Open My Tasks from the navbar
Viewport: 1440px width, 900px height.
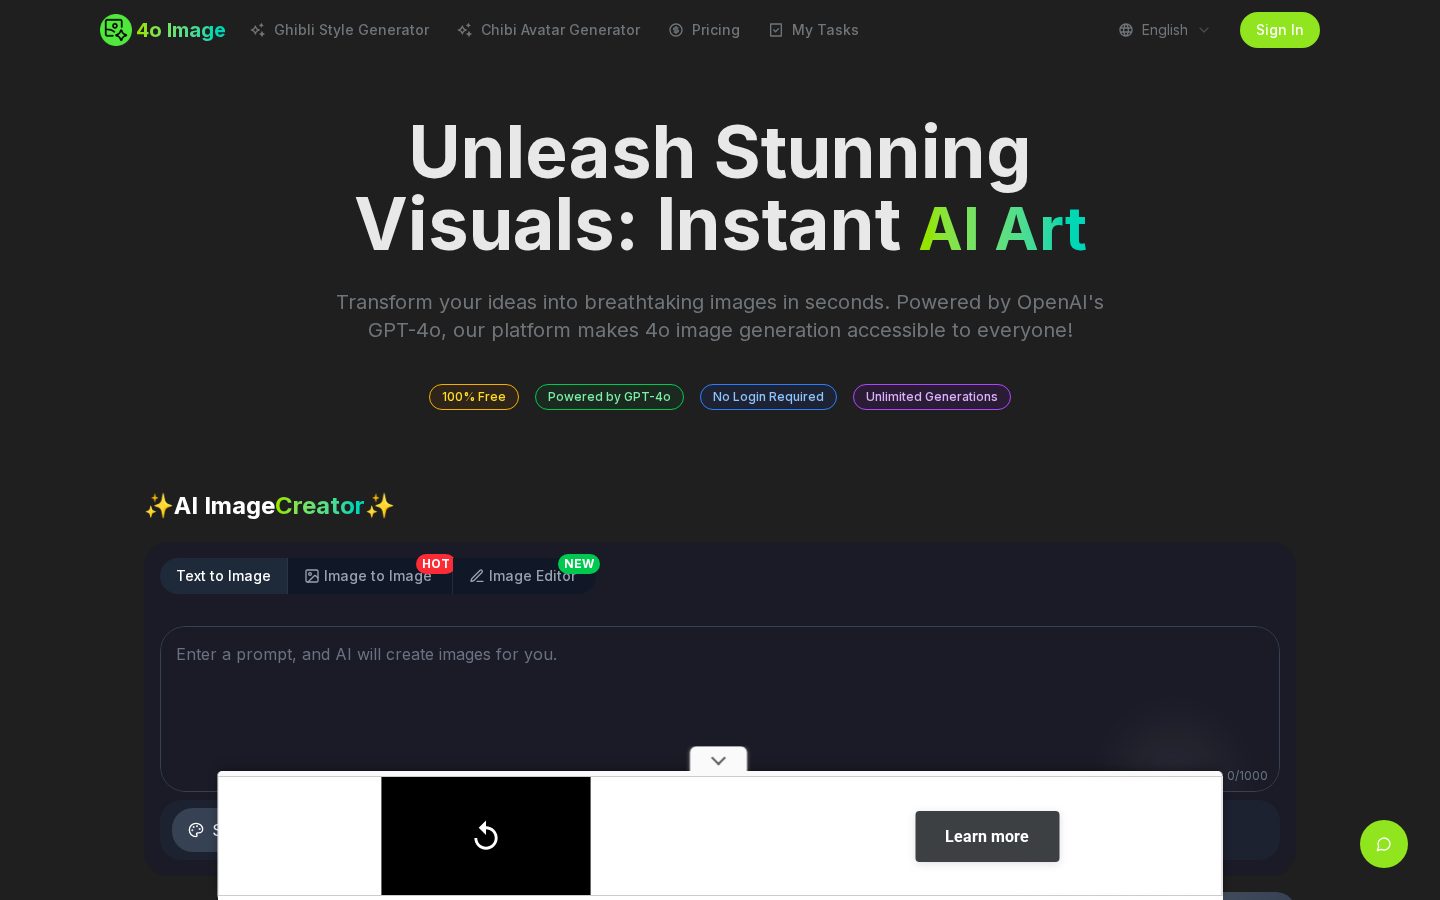coord(814,30)
